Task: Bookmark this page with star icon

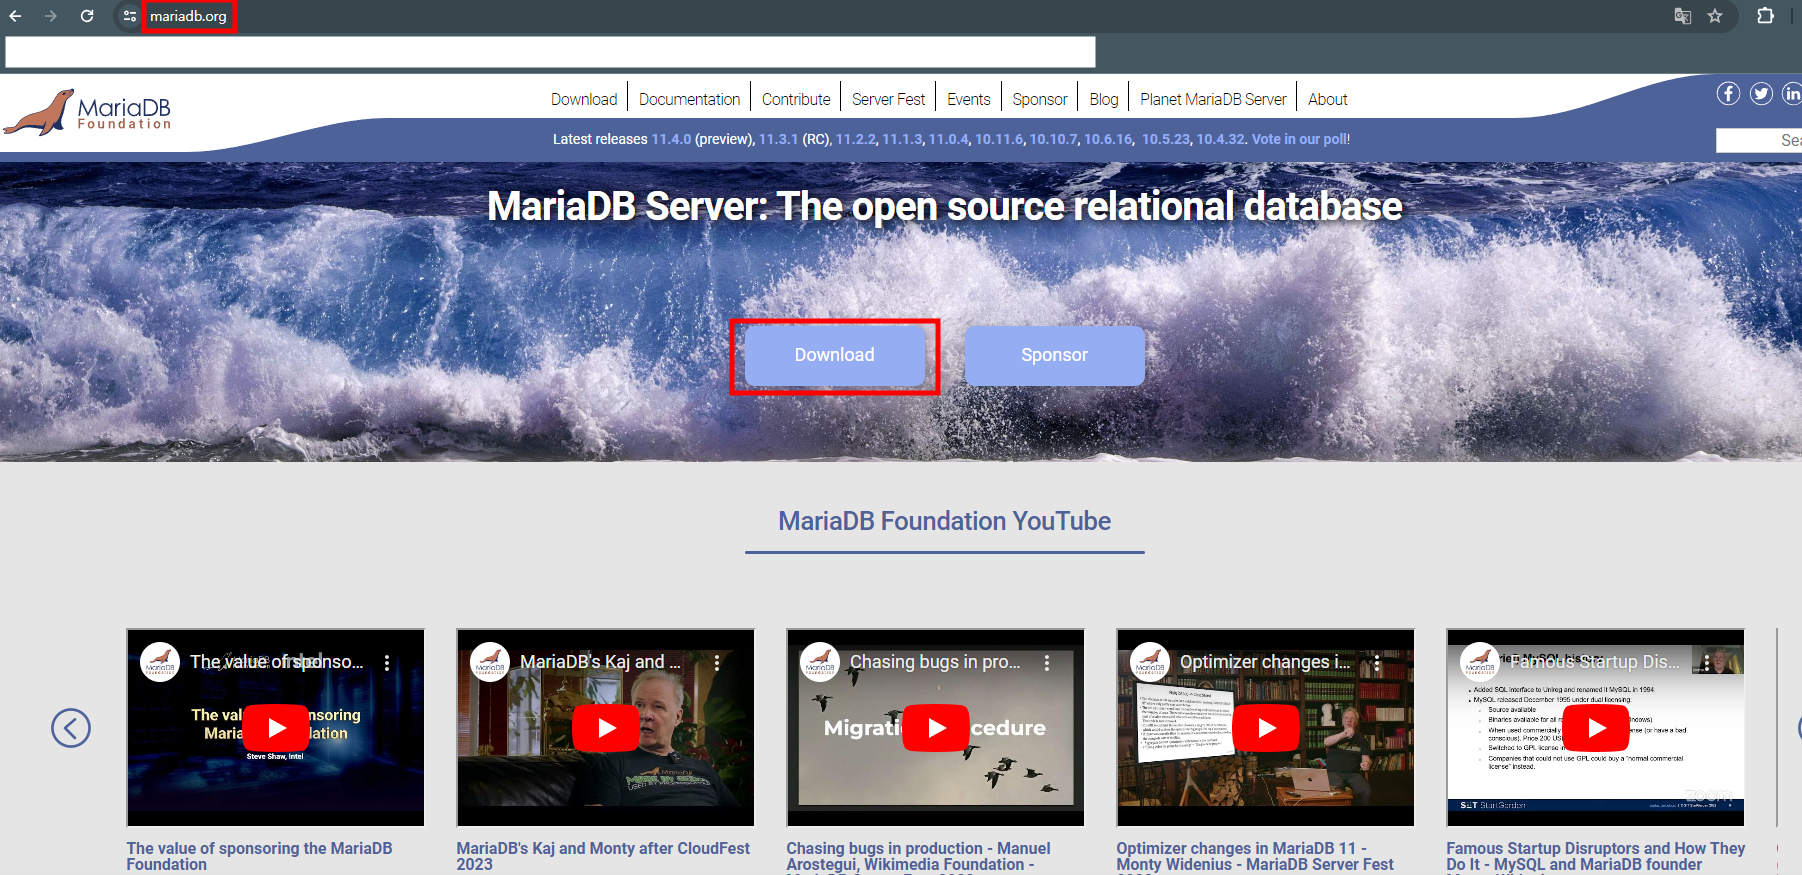Action: tap(1715, 16)
